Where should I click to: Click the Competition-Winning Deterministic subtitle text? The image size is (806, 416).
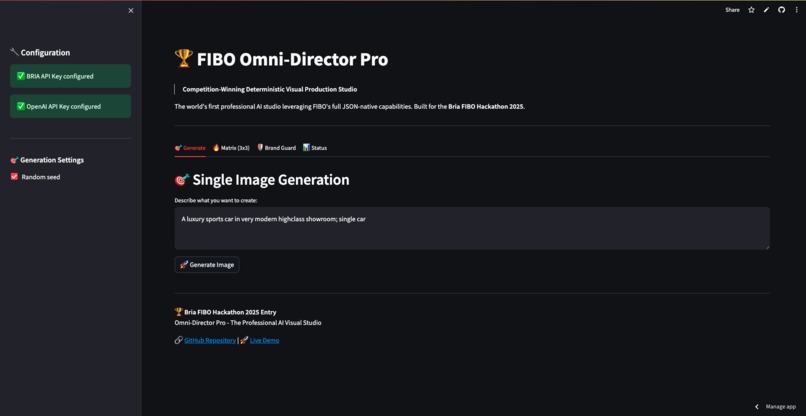269,89
